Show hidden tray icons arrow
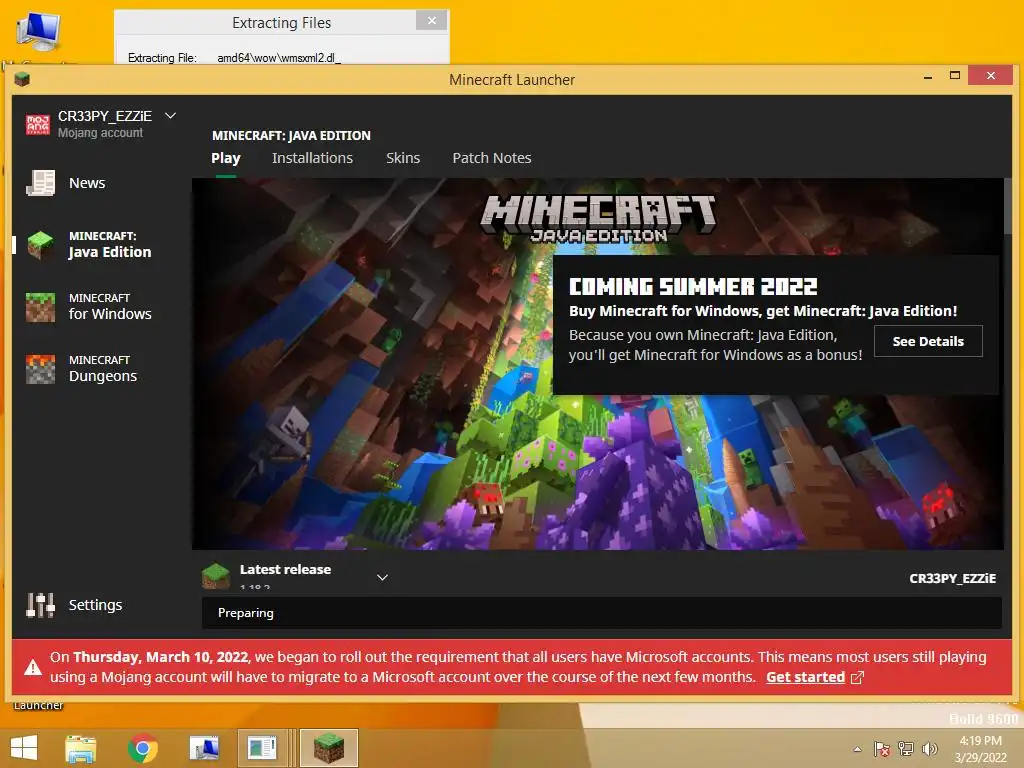The height and width of the screenshot is (768, 1024). (857, 749)
